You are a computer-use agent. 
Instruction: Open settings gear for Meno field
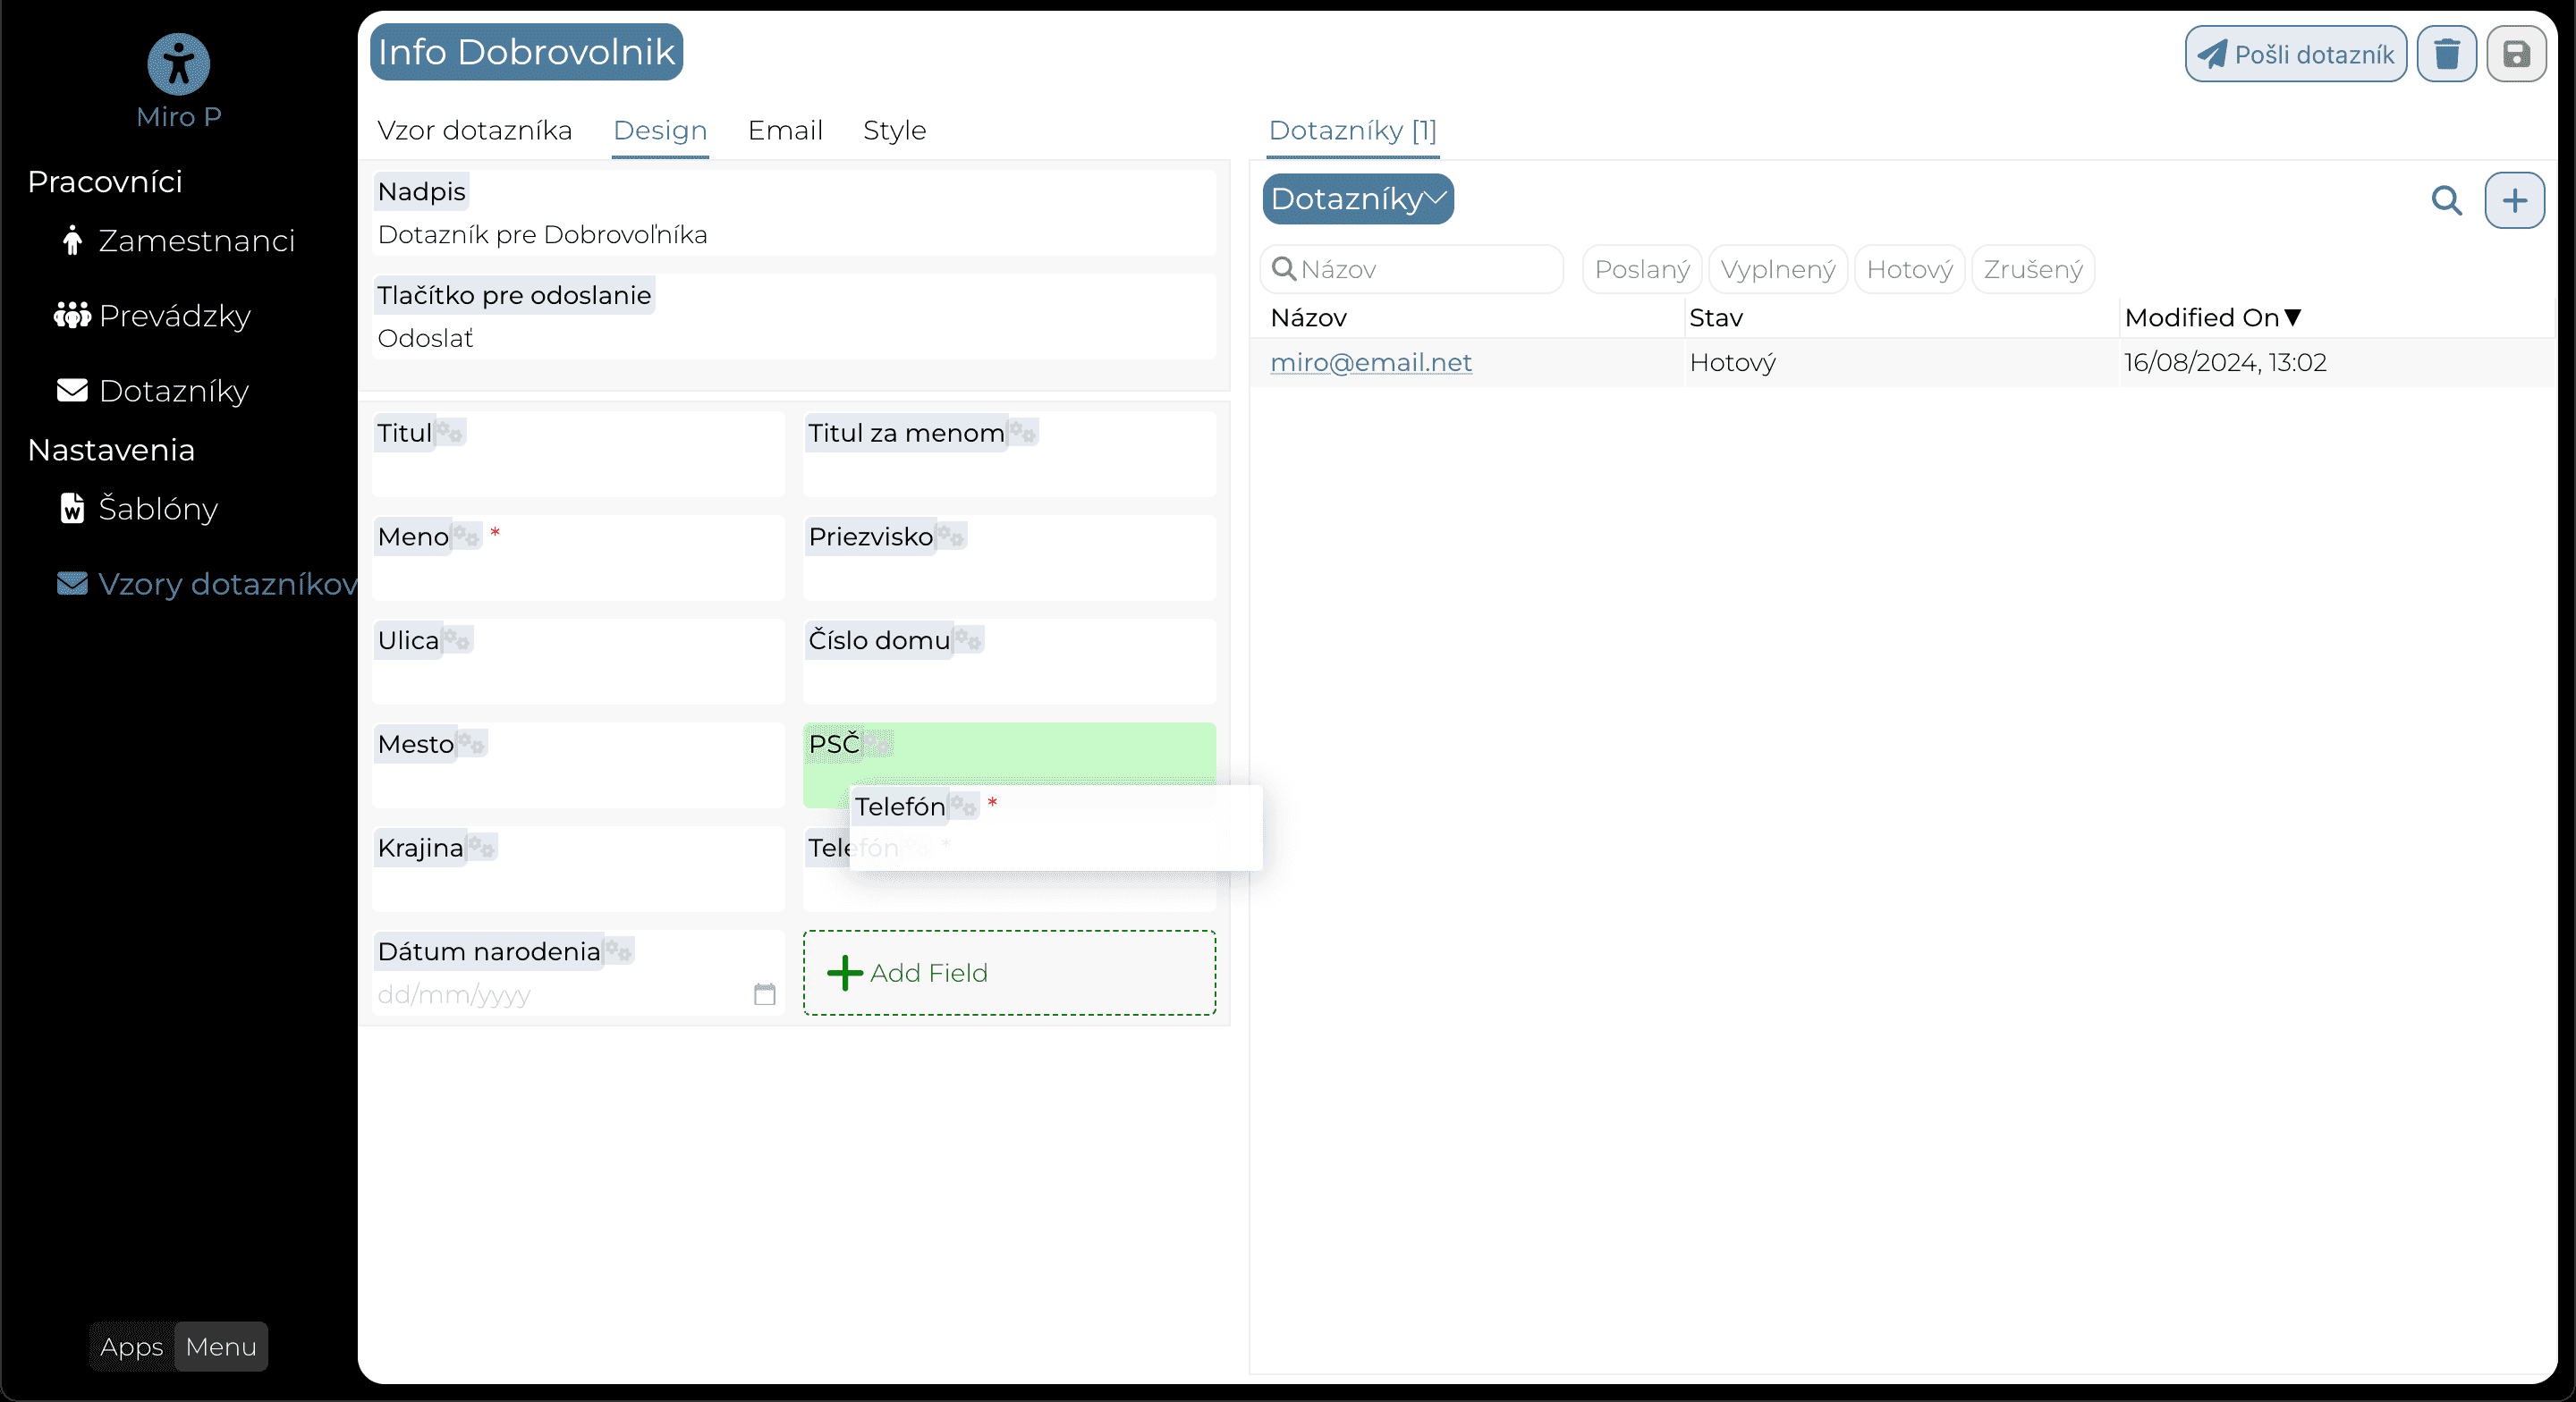click(x=466, y=537)
